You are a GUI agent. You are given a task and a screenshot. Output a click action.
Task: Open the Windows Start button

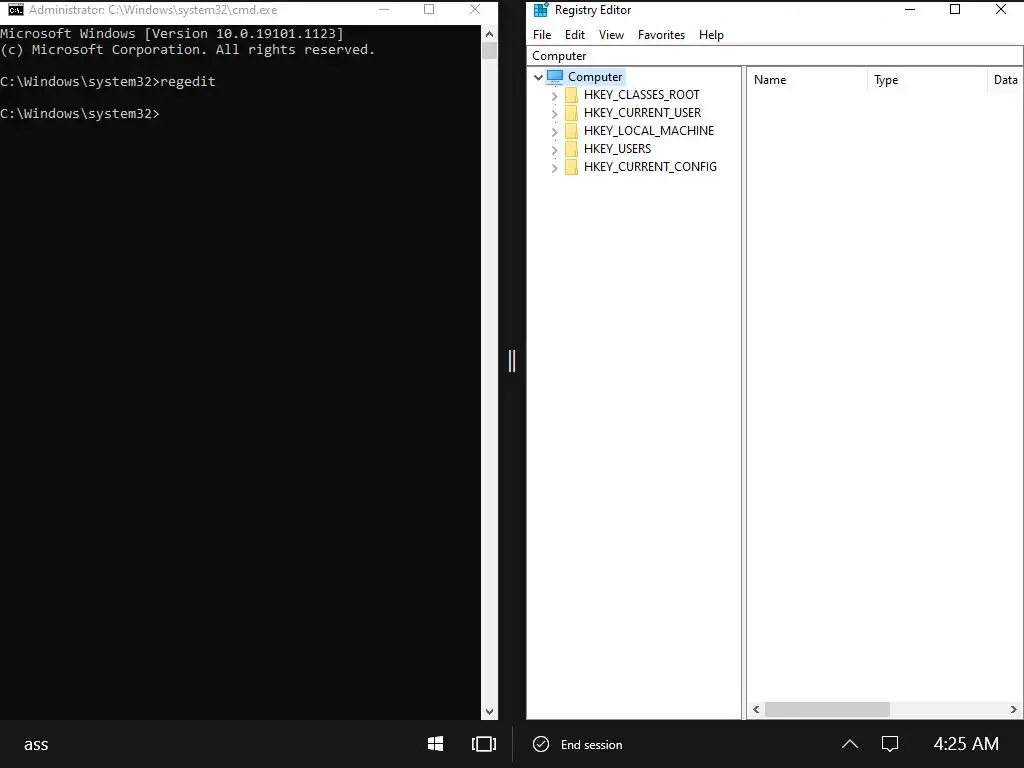pyautogui.click(x=436, y=744)
